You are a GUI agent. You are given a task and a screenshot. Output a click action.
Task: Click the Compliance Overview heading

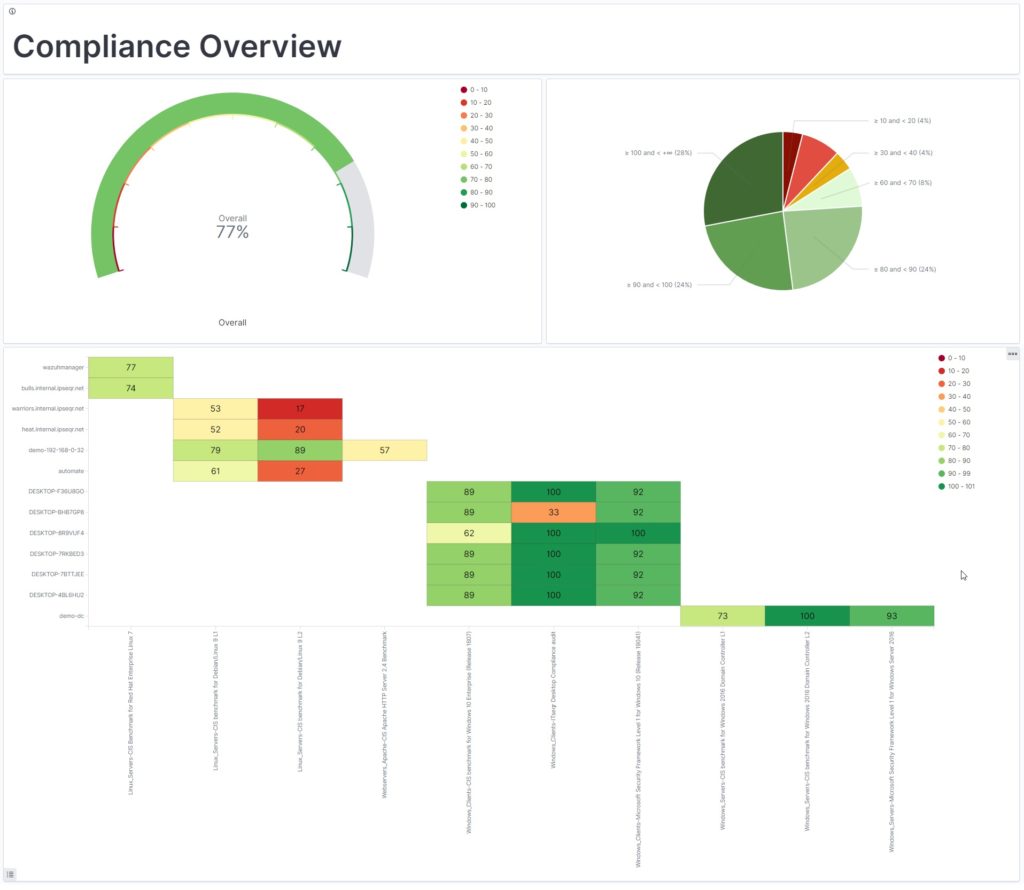(177, 46)
